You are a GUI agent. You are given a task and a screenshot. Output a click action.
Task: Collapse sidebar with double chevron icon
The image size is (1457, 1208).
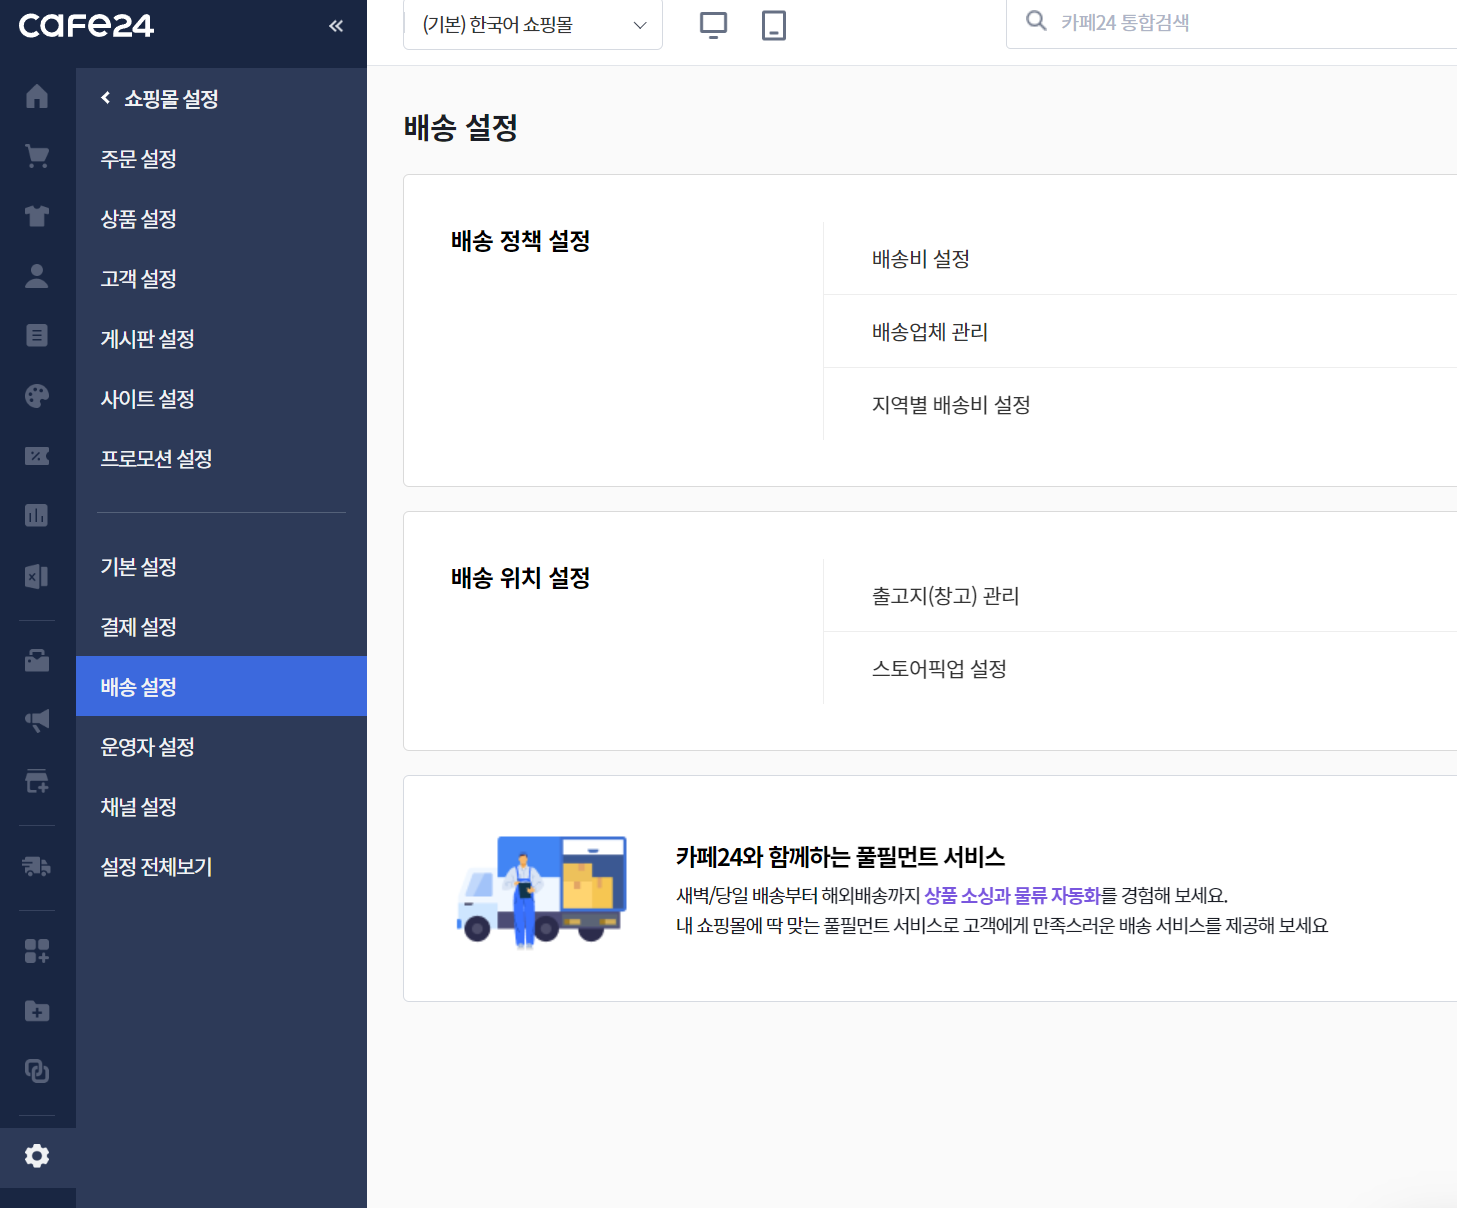(336, 26)
